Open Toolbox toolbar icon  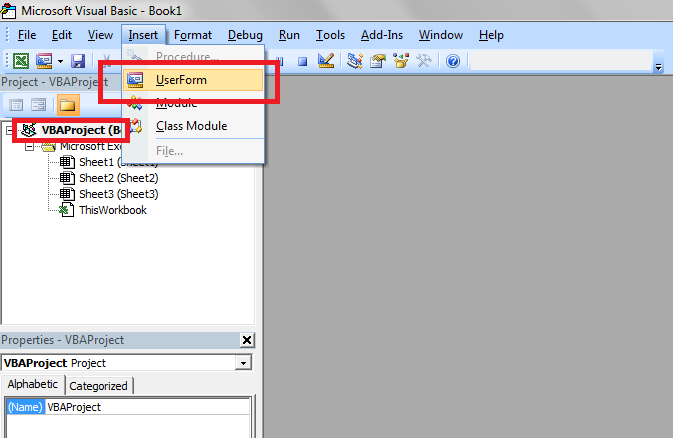pos(424,61)
